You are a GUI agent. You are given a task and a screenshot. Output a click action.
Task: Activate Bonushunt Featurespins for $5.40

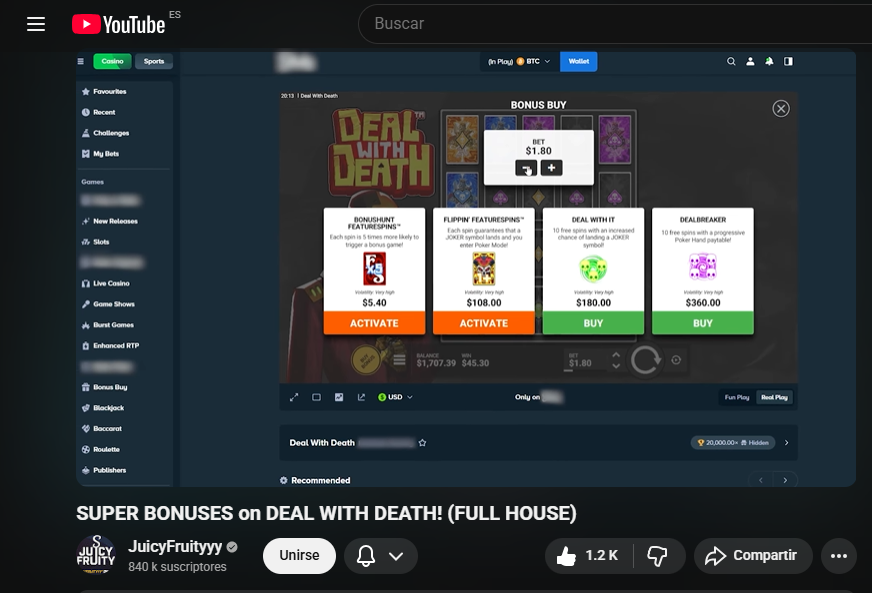click(374, 323)
